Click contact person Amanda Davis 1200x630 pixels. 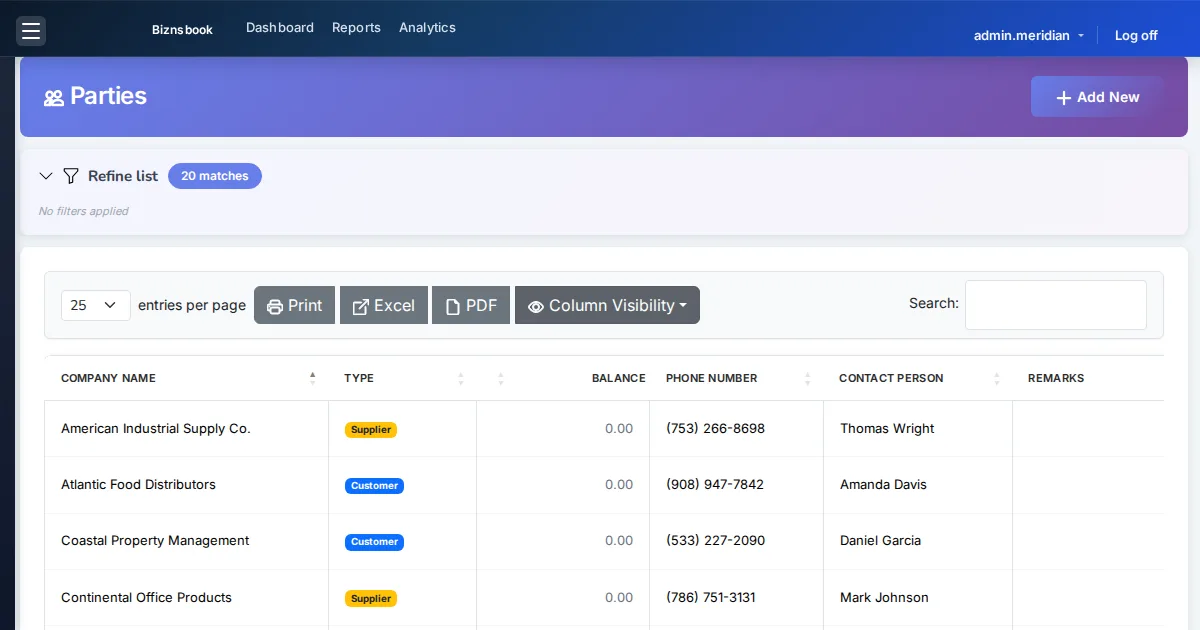click(x=883, y=485)
